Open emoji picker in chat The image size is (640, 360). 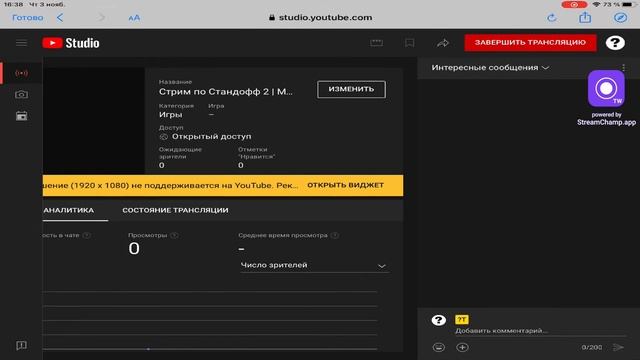pyautogui.click(x=438, y=347)
